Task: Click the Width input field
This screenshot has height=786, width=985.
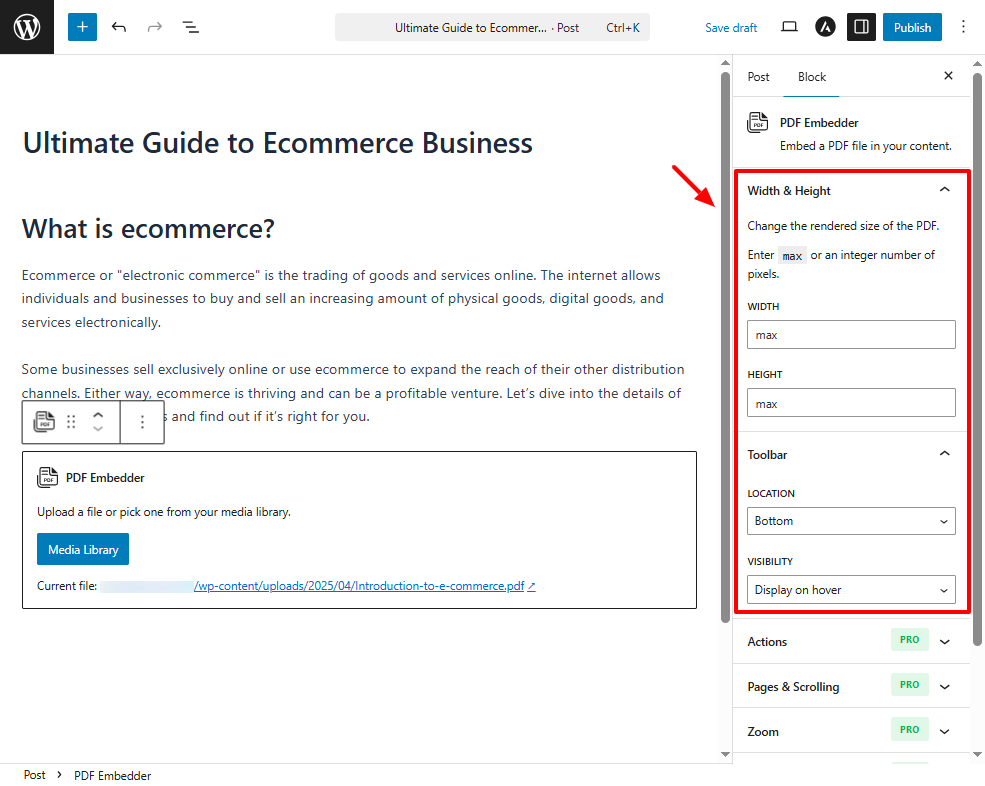Action: pyautogui.click(x=850, y=335)
